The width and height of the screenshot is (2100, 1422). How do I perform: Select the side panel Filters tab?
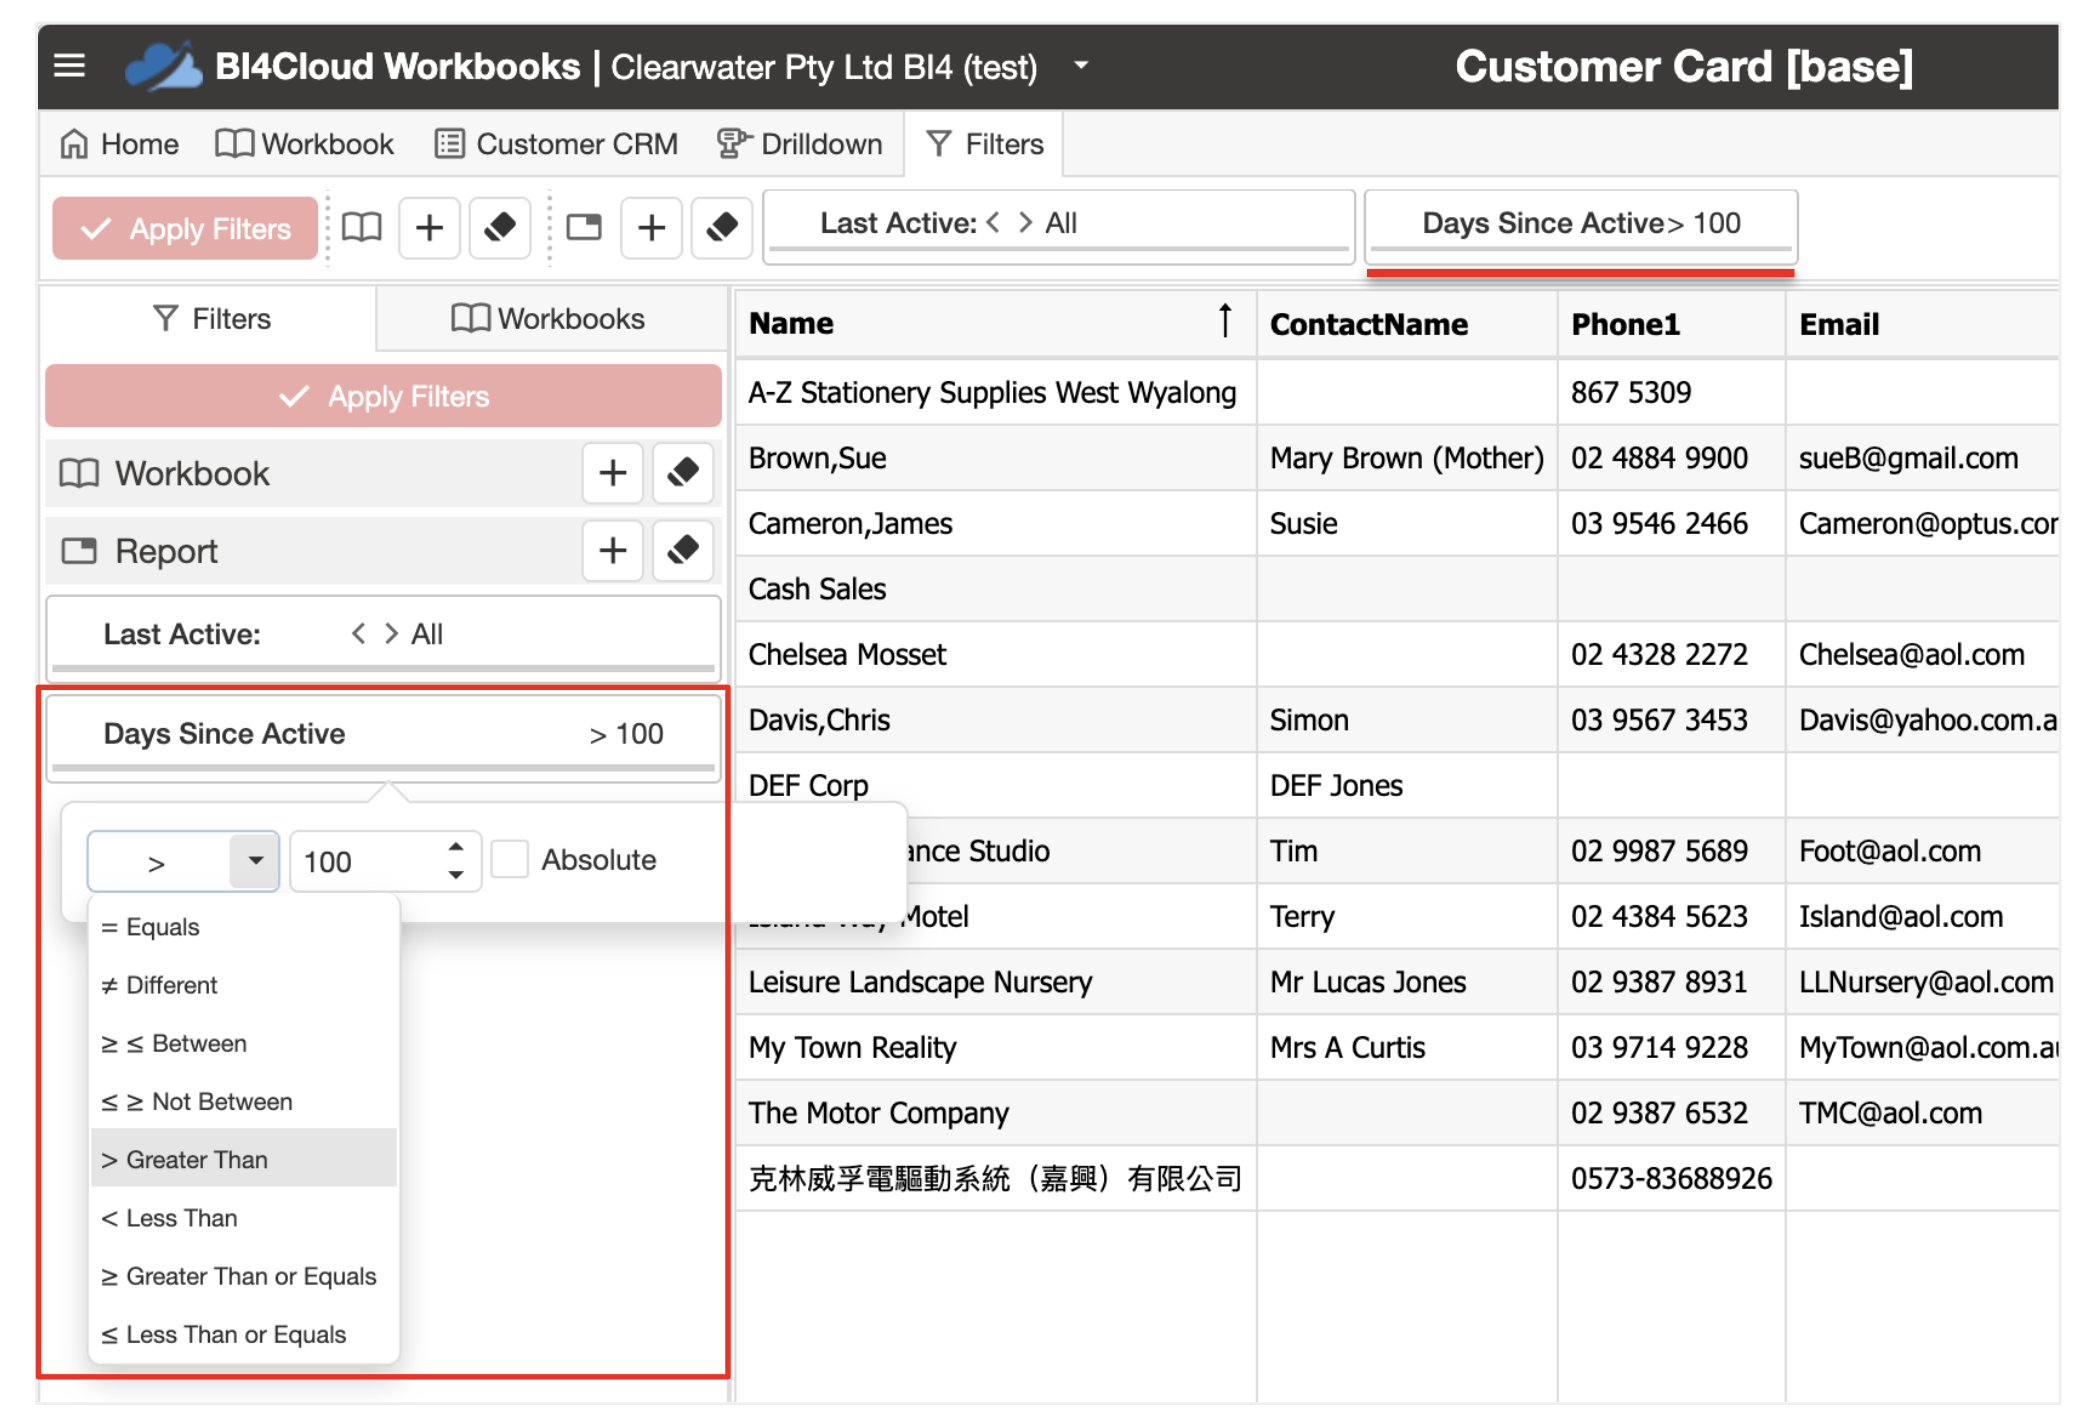pos(211,319)
